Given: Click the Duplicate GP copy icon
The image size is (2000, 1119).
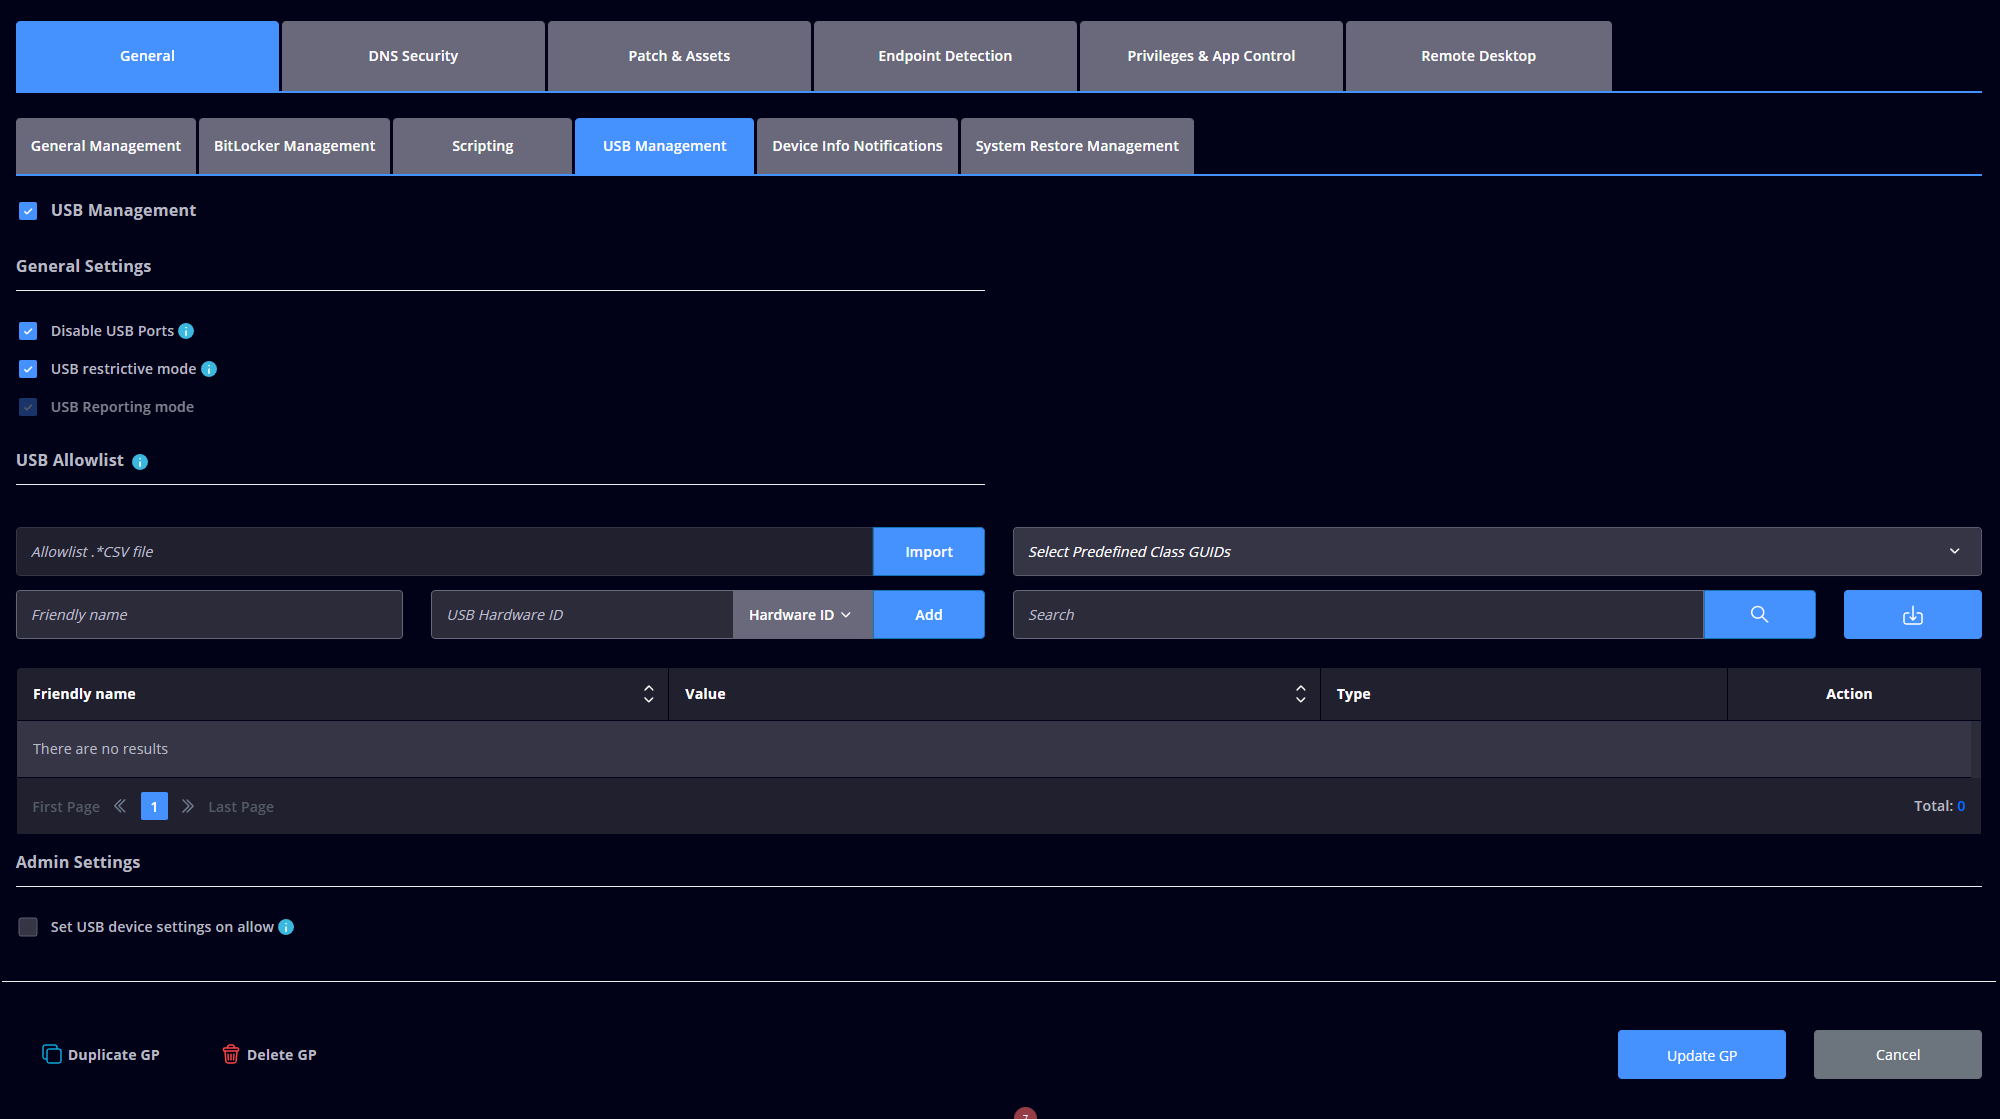Looking at the screenshot, I should tap(51, 1054).
